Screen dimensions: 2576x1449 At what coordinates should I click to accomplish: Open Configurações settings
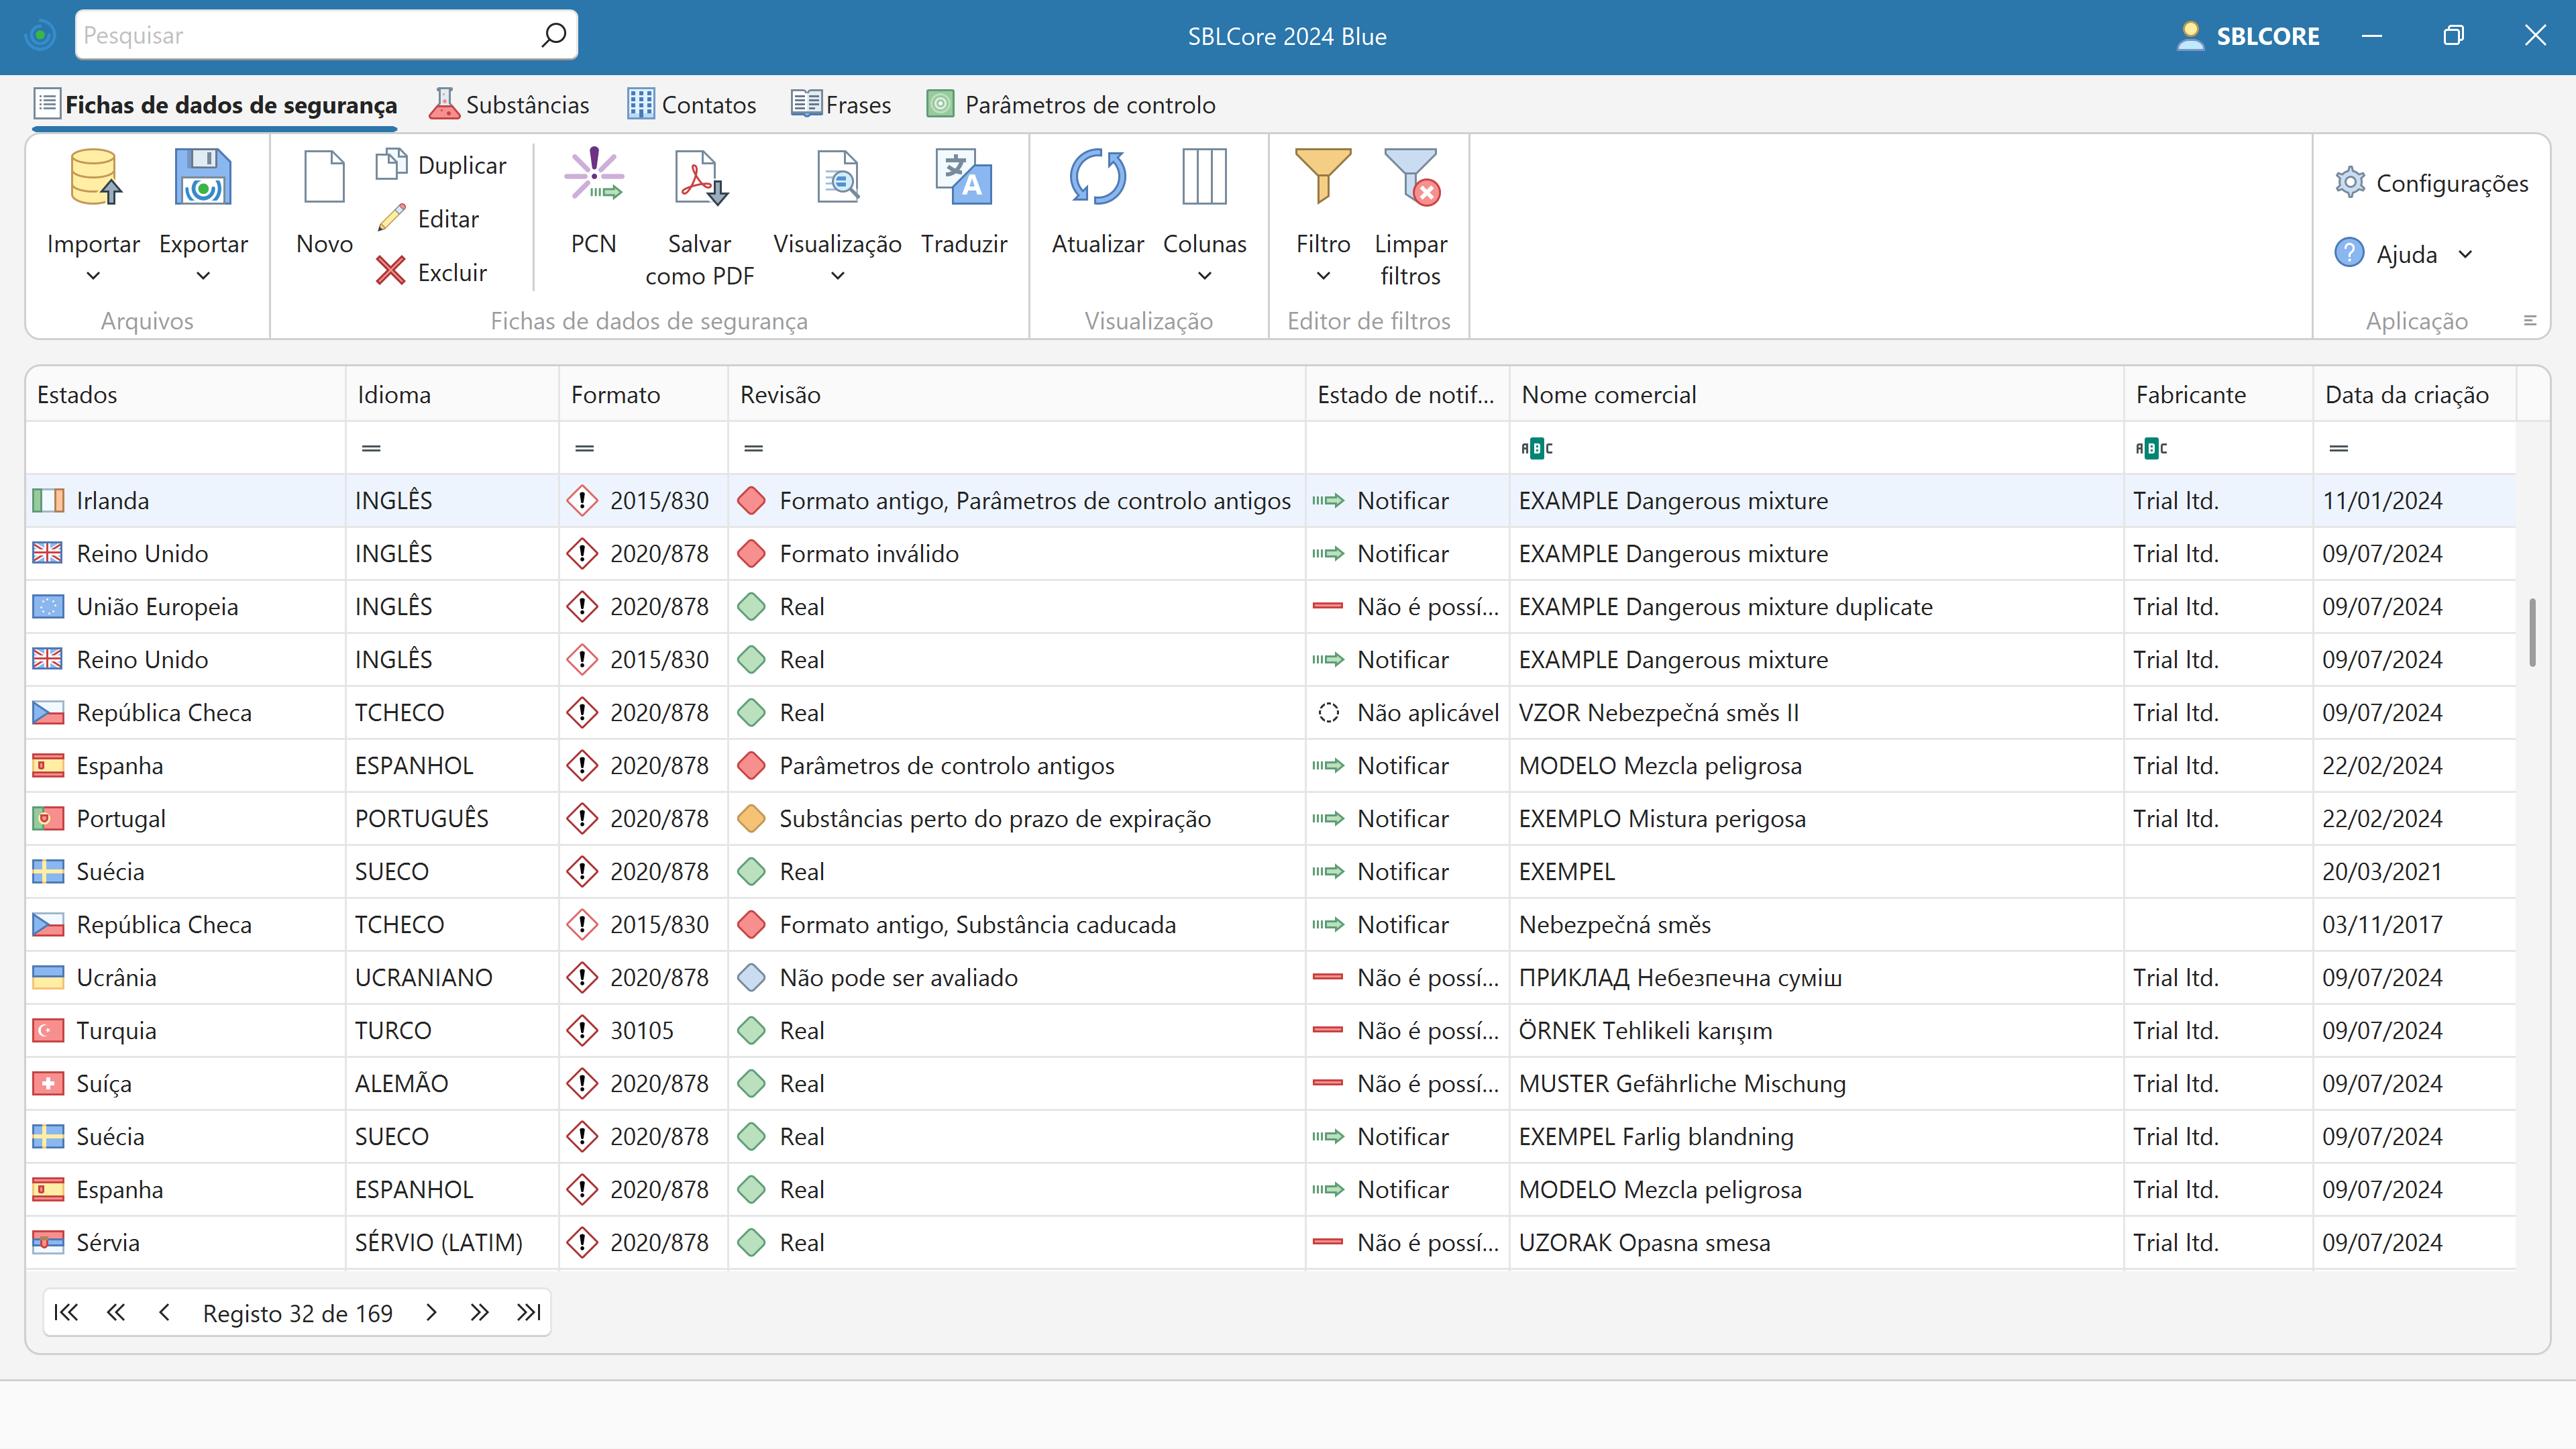2431,183
